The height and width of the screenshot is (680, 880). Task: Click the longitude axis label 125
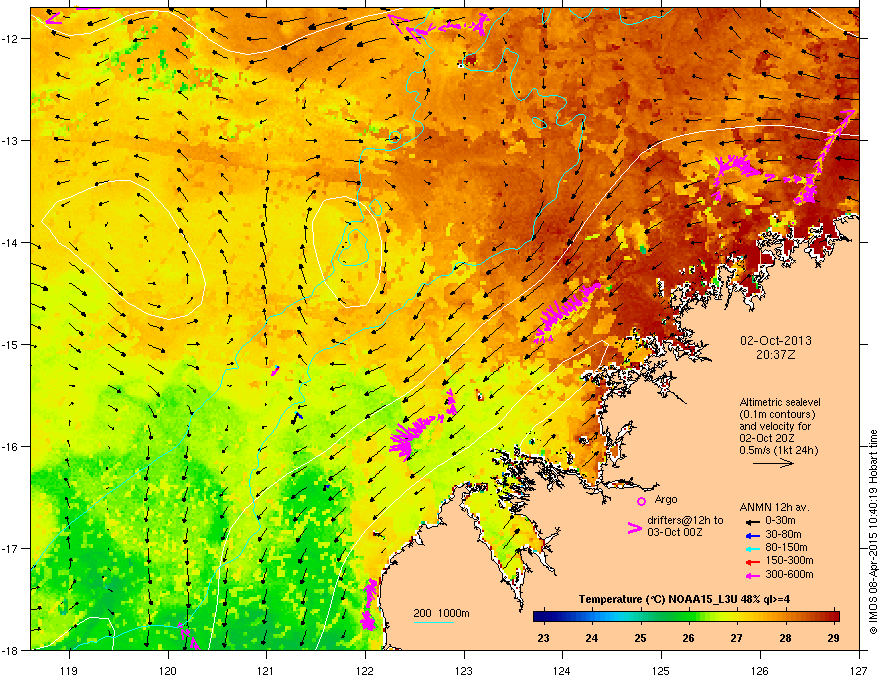point(661,670)
